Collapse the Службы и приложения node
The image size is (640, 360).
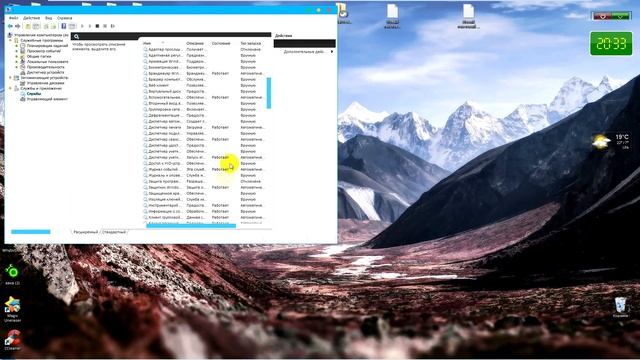point(11,88)
